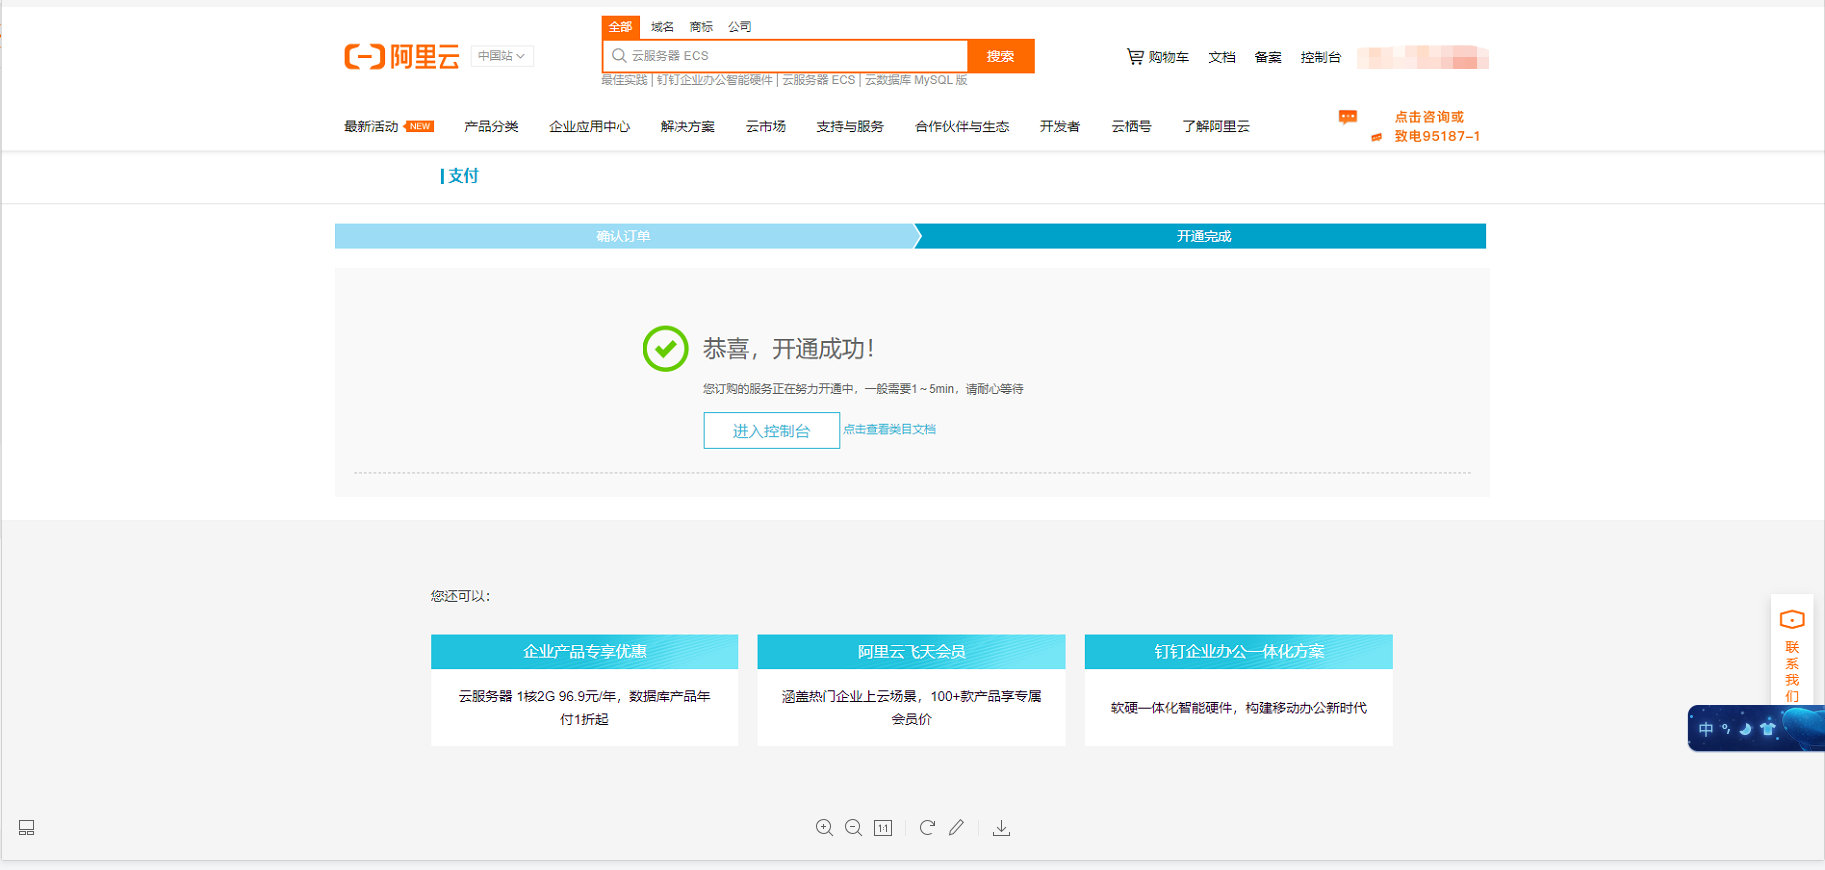
Task: Open the 钉钉企业办公一体化方案 card
Action: [x=1238, y=690]
